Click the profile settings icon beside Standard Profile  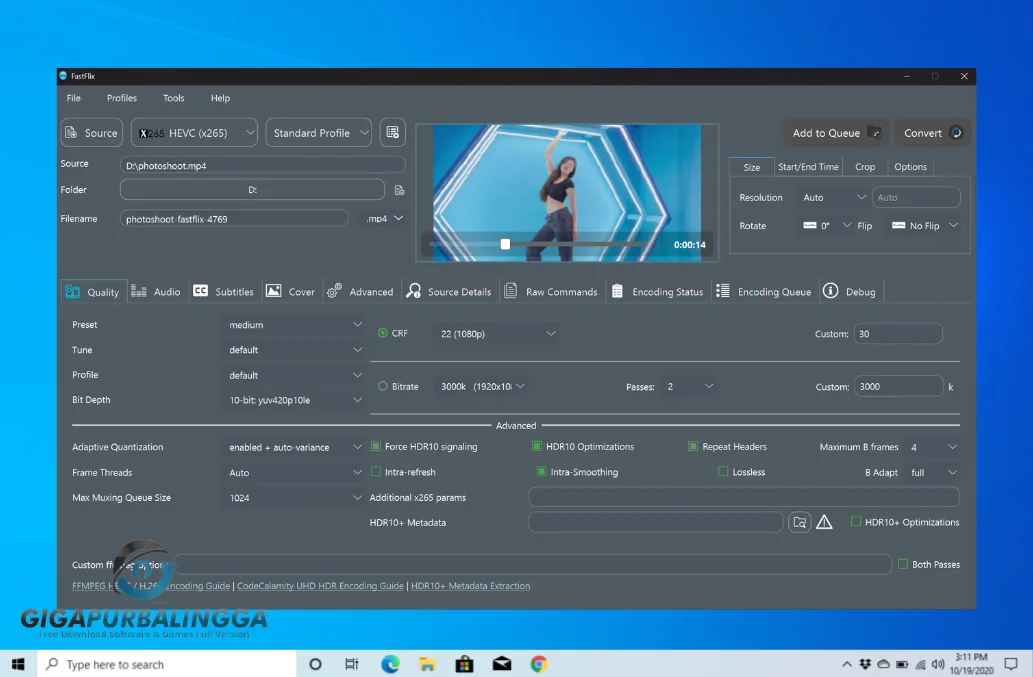(x=392, y=133)
